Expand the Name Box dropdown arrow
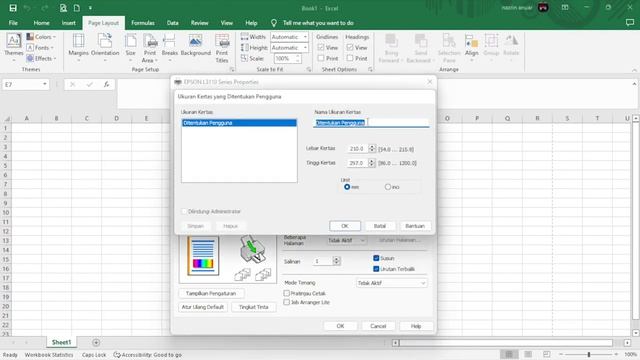The width and height of the screenshot is (640, 360). 44,84
